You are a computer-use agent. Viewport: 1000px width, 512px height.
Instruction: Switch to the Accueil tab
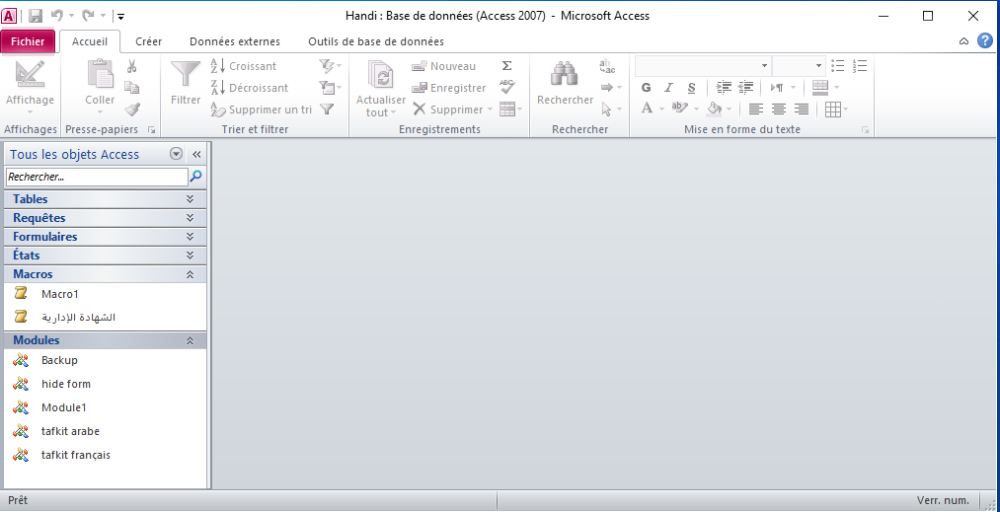(90, 41)
